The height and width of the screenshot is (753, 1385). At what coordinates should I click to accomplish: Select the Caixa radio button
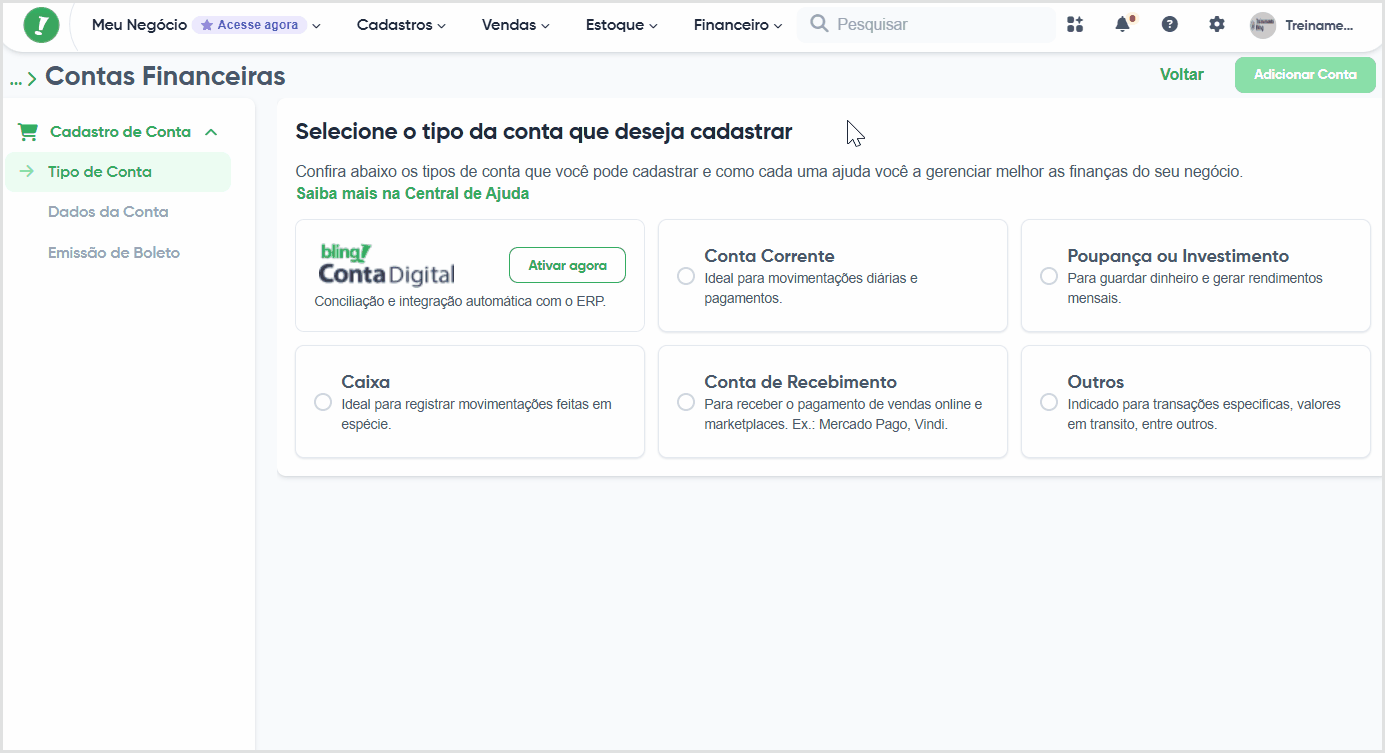point(323,402)
